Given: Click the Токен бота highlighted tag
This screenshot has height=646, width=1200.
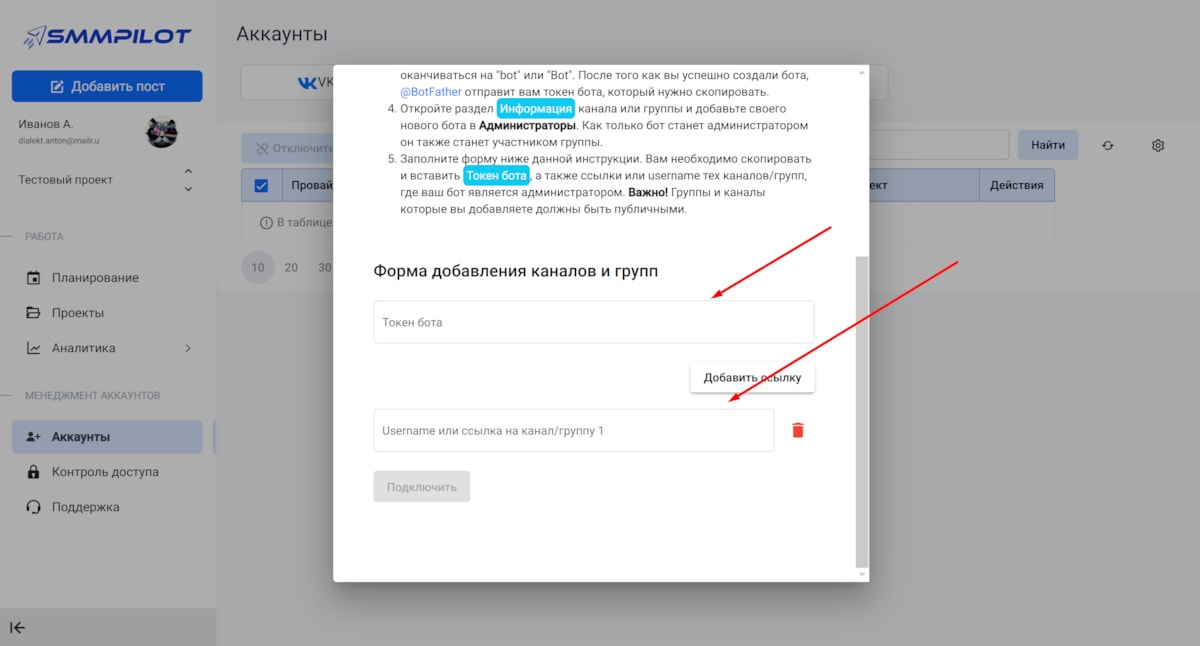Looking at the screenshot, I should (497, 176).
